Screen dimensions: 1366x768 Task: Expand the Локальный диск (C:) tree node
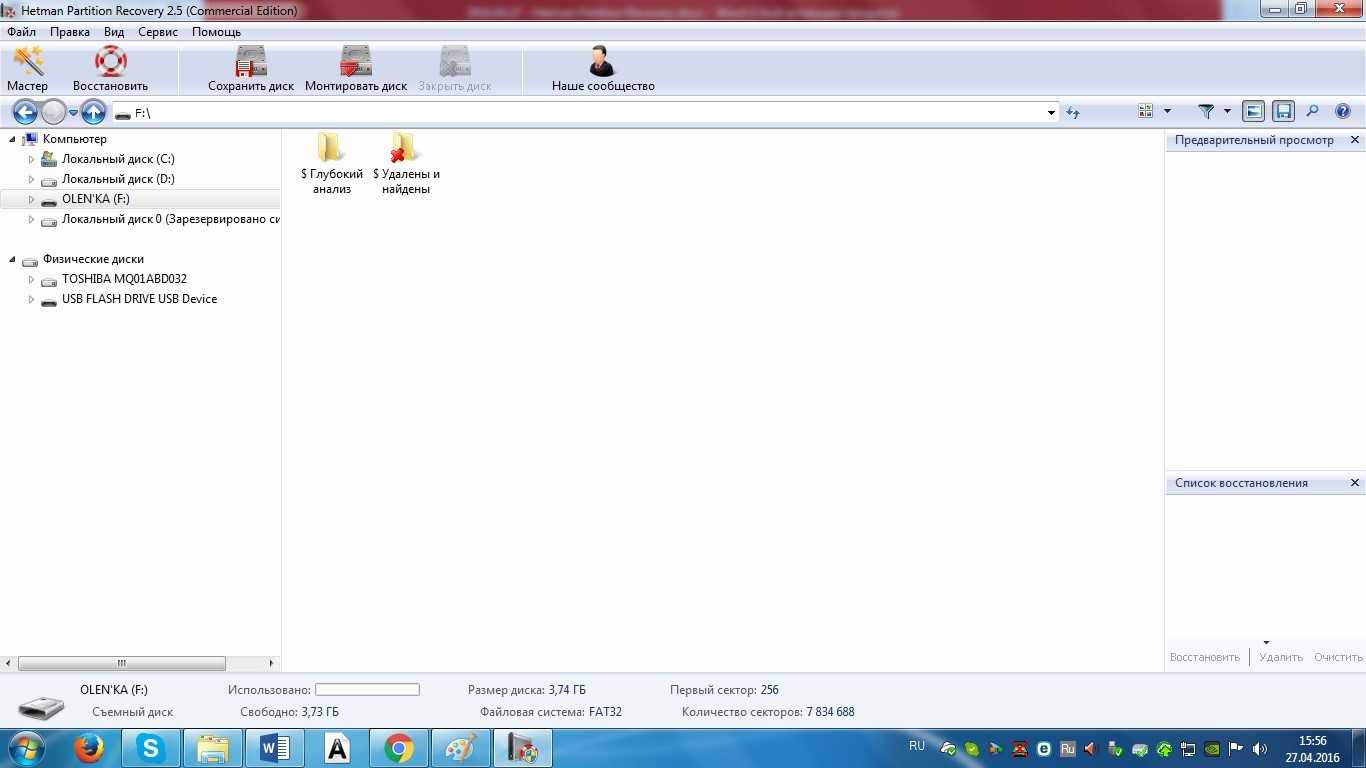click(x=31, y=159)
